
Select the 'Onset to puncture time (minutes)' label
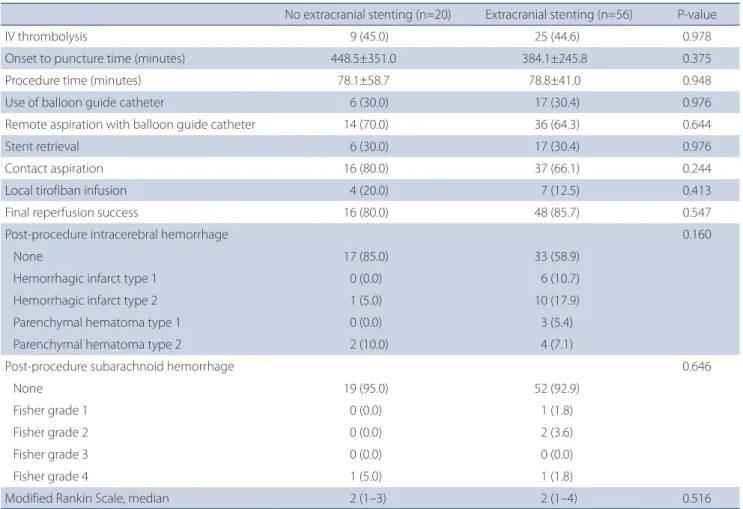pos(95,58)
